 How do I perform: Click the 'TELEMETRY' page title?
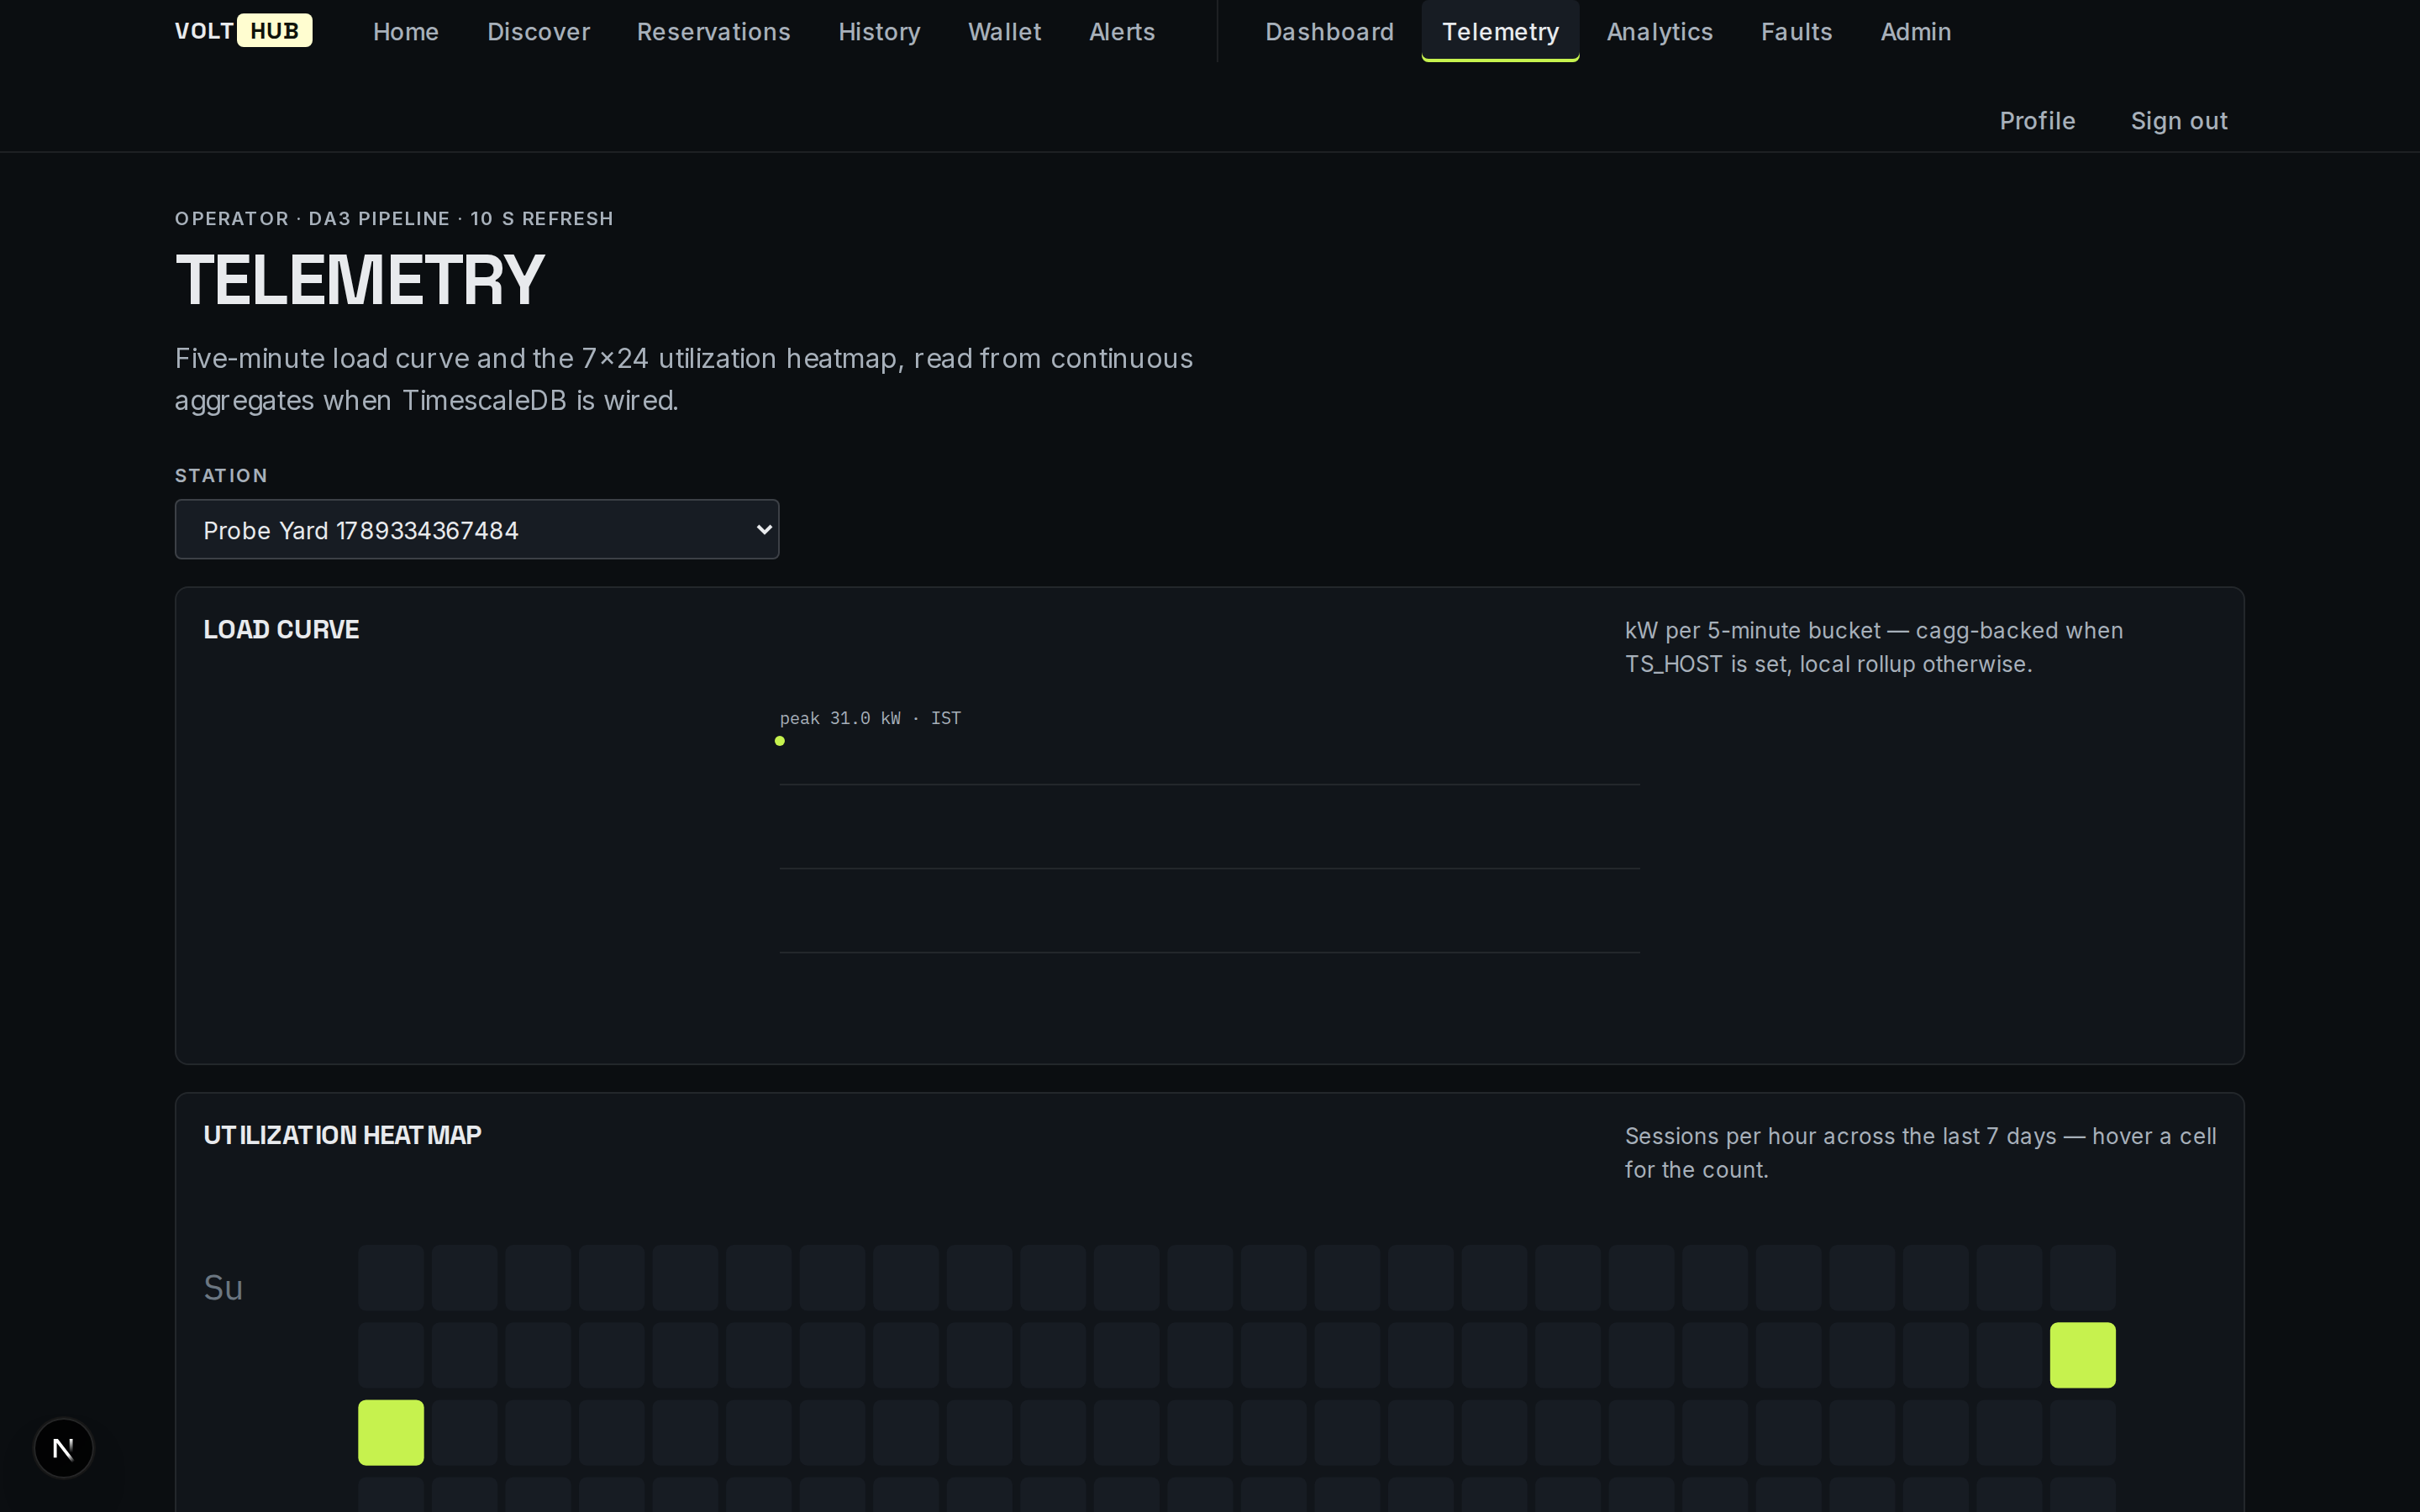click(x=360, y=280)
